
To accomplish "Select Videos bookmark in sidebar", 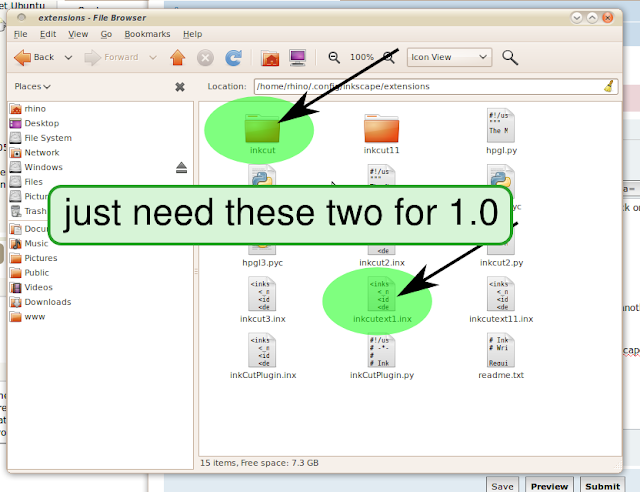I will click(31, 287).
